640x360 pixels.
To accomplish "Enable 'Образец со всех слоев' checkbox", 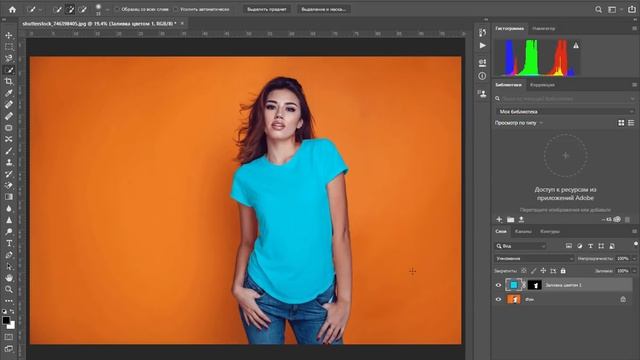I will point(117,9).
